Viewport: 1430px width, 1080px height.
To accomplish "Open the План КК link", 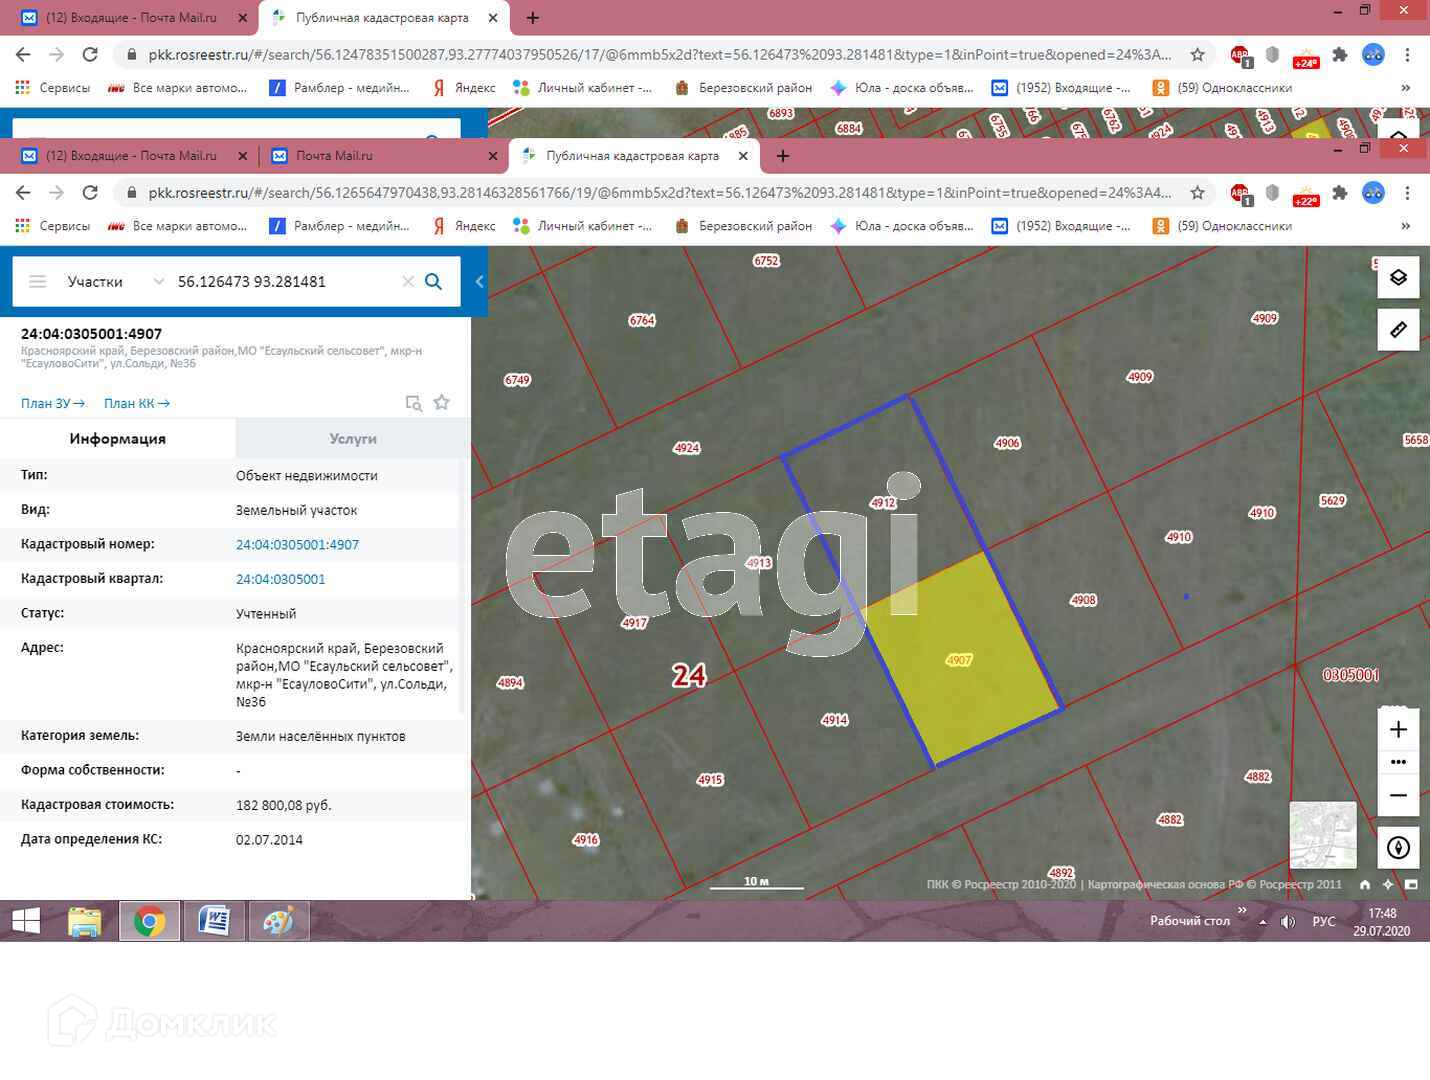I will (137, 404).
